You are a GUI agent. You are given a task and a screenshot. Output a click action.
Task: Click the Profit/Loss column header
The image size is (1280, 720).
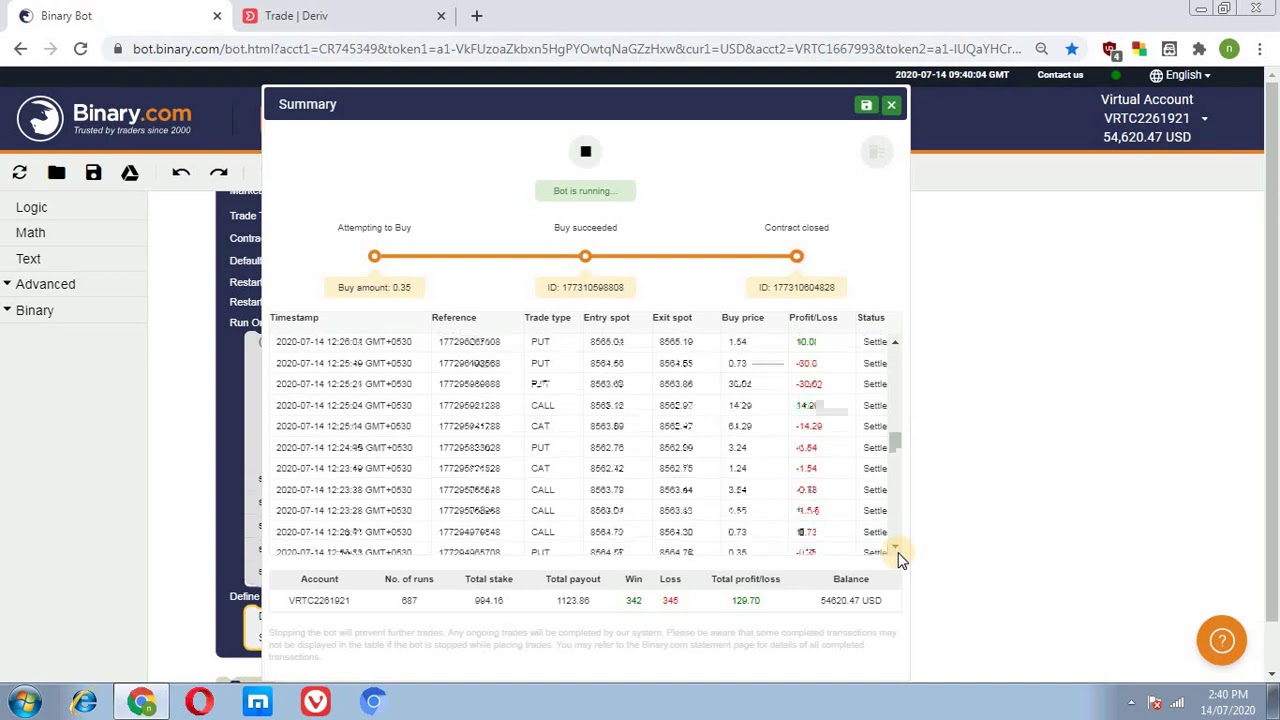(x=813, y=318)
